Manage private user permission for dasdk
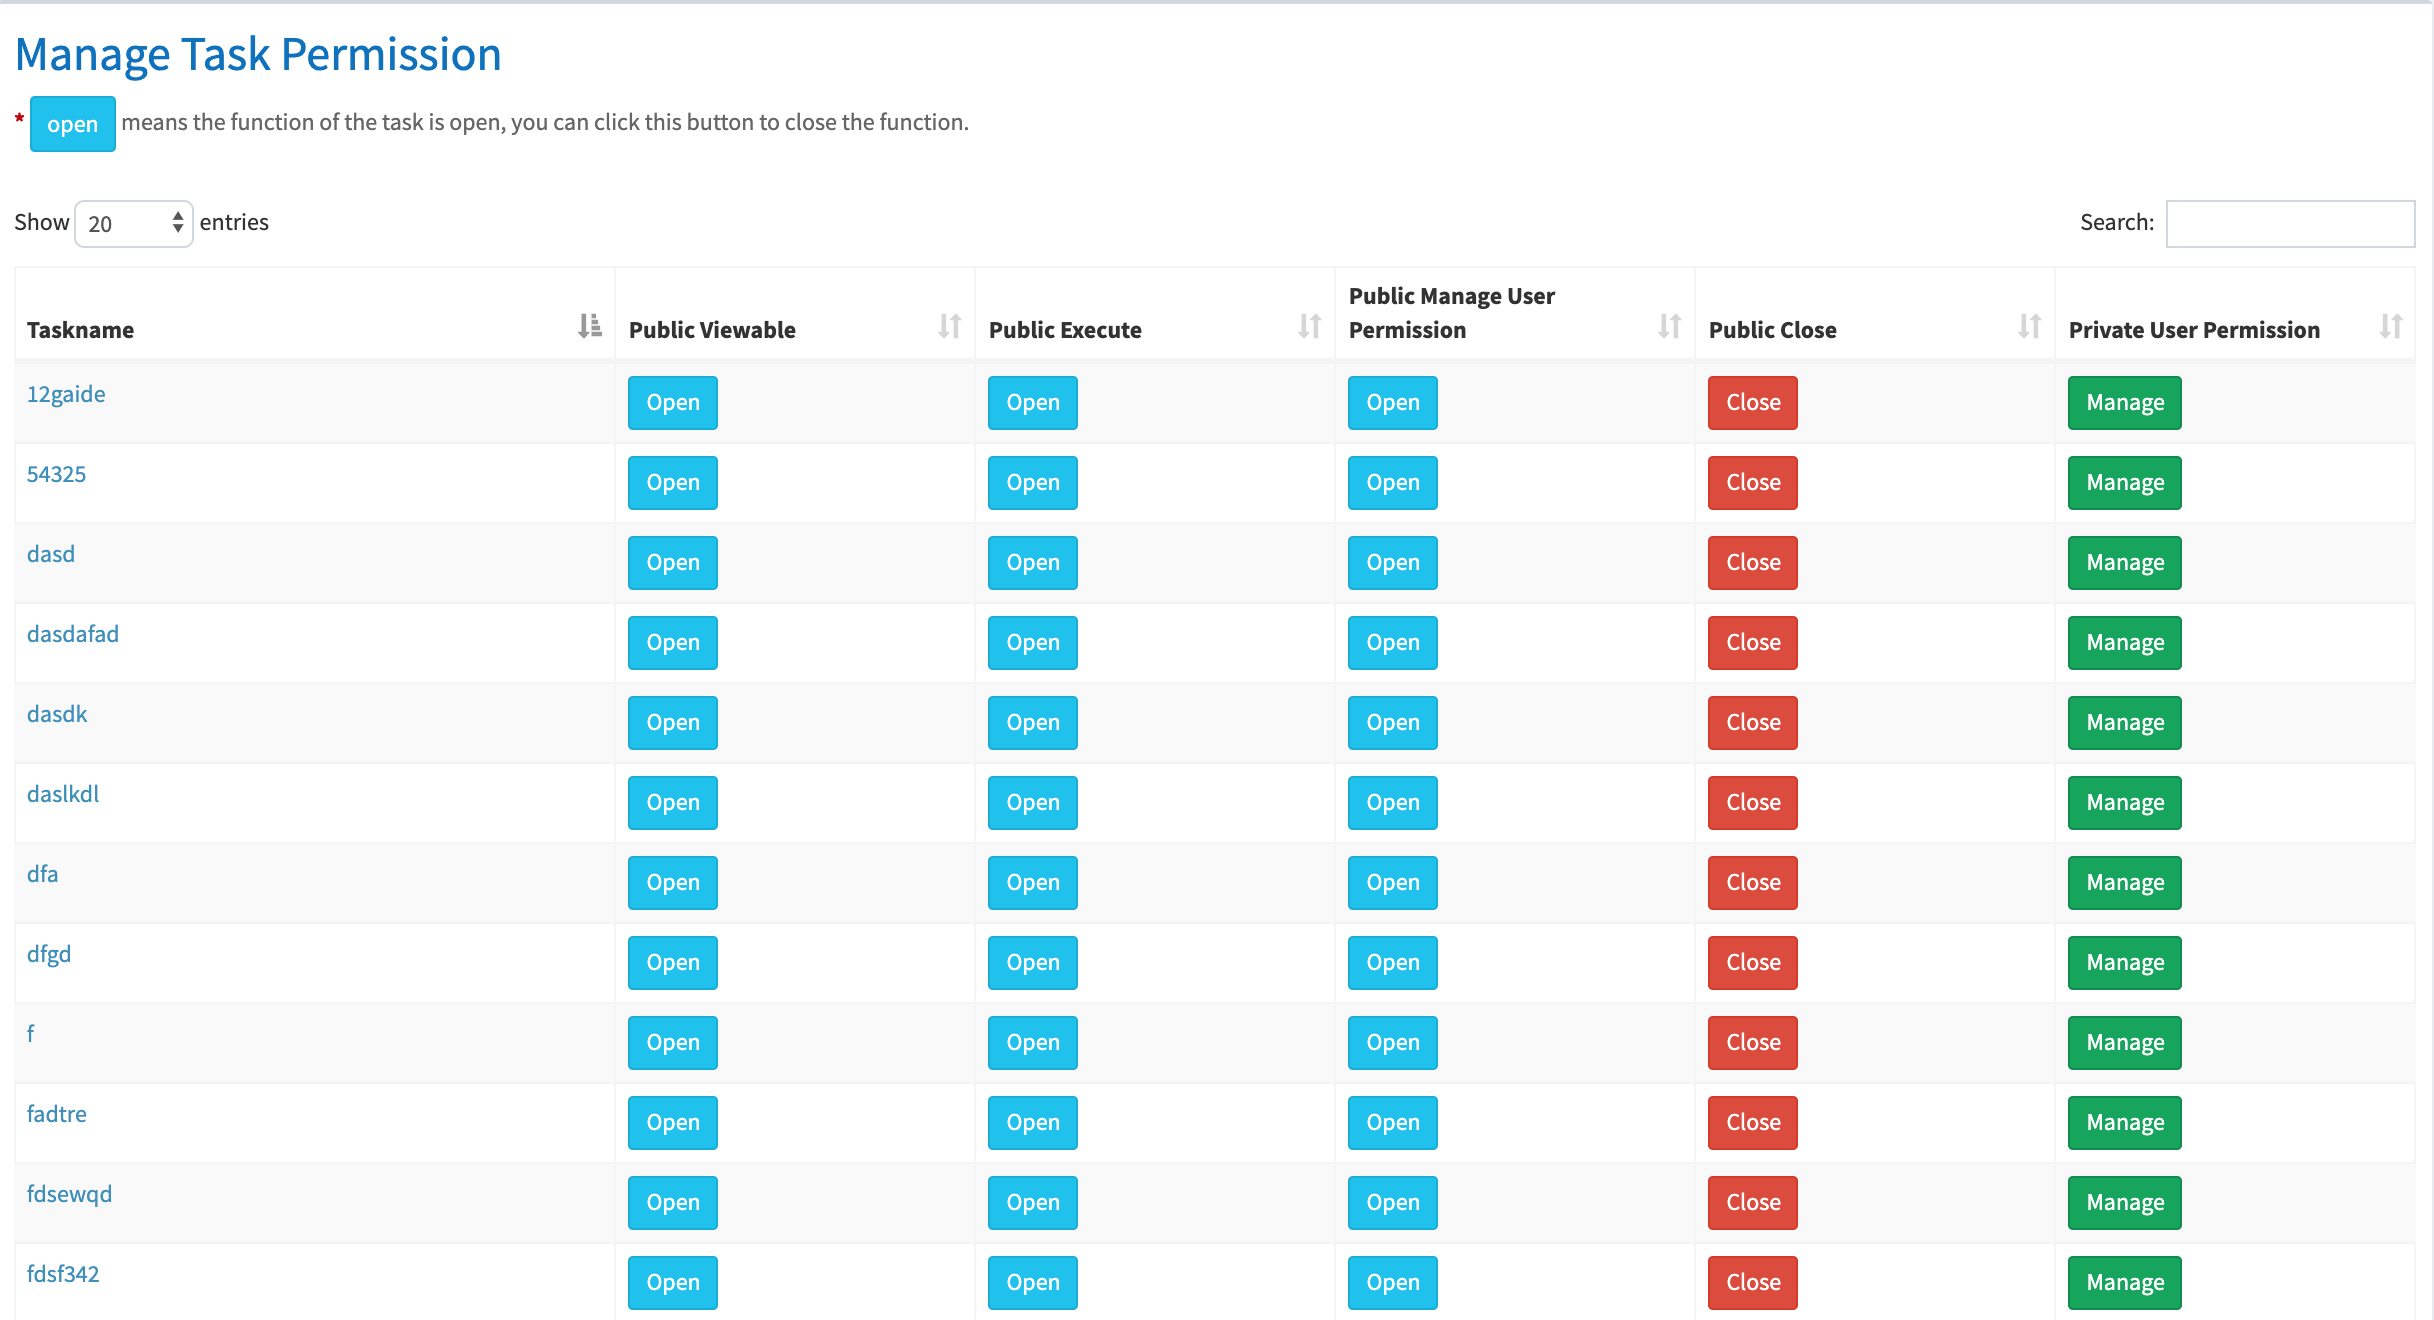 (2125, 723)
